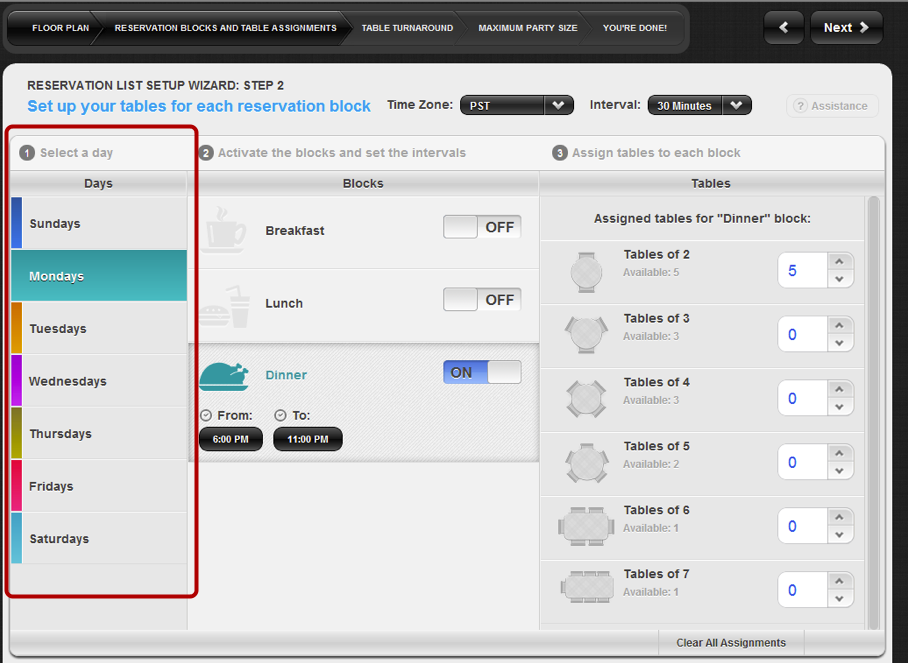Decrease the Tables of 5 count

click(839, 471)
